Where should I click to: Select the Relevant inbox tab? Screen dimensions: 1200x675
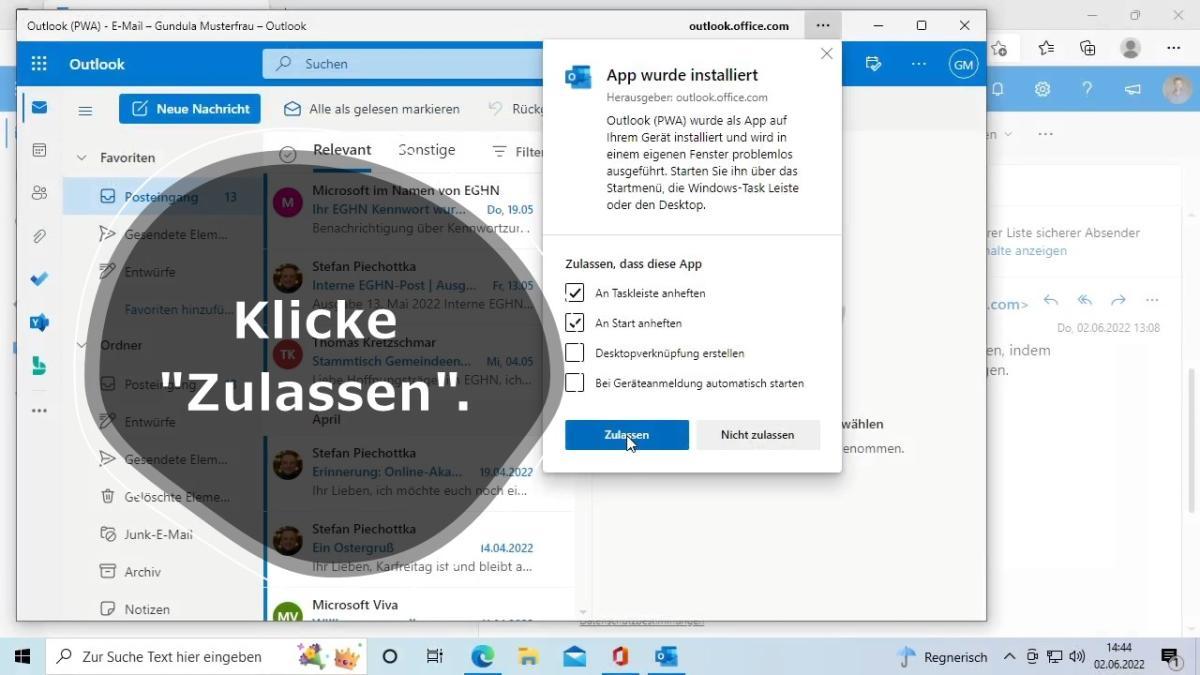coord(342,150)
